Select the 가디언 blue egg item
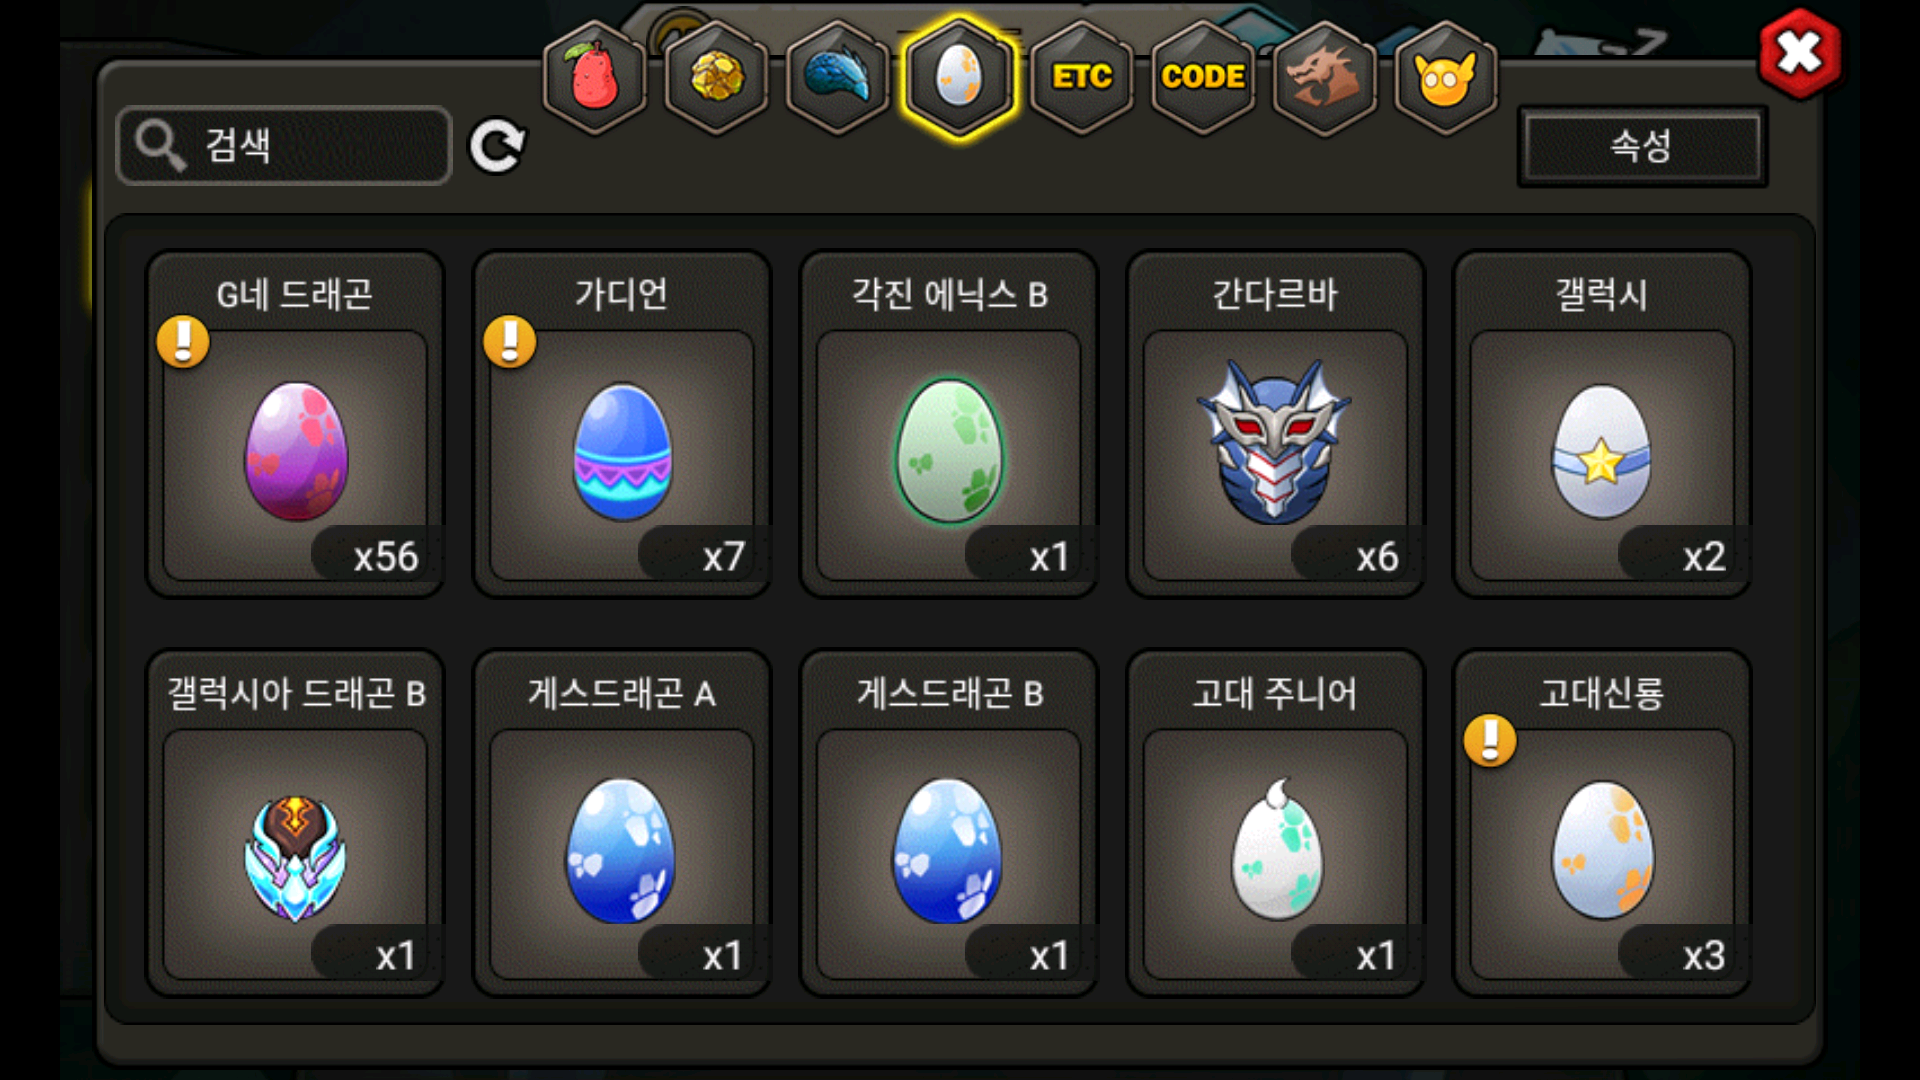This screenshot has width=1920, height=1080. point(622,424)
